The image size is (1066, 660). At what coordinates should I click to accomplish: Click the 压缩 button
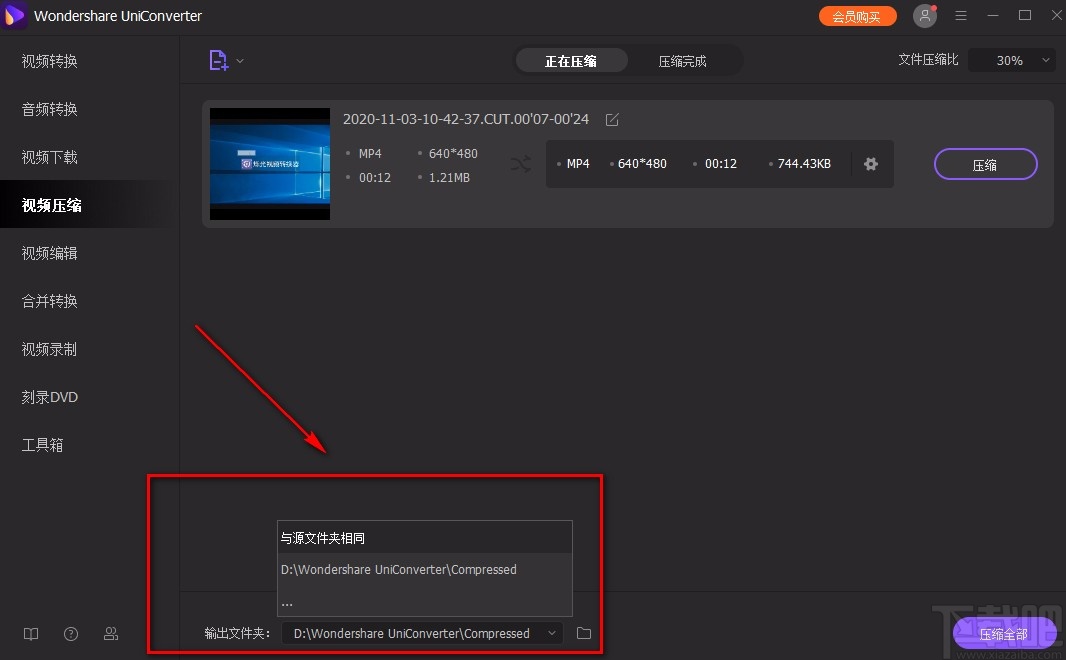point(985,163)
